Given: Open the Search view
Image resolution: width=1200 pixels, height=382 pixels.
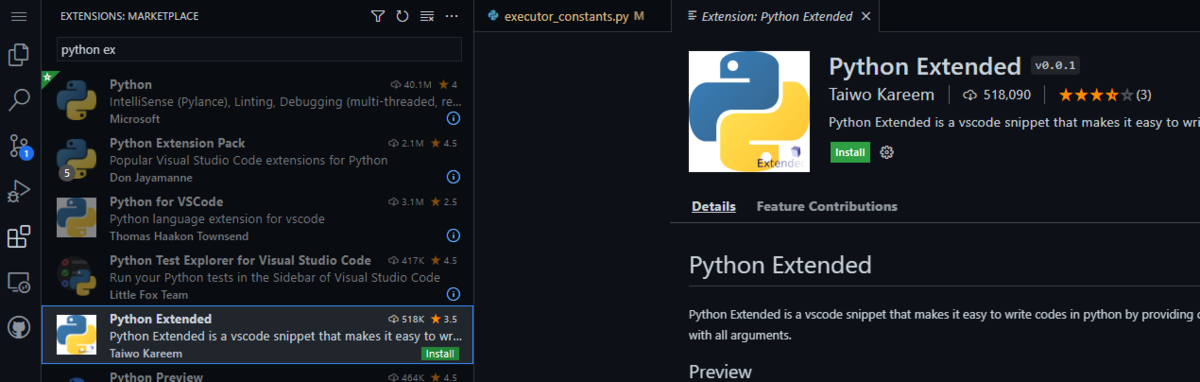Looking at the screenshot, I should (18, 100).
